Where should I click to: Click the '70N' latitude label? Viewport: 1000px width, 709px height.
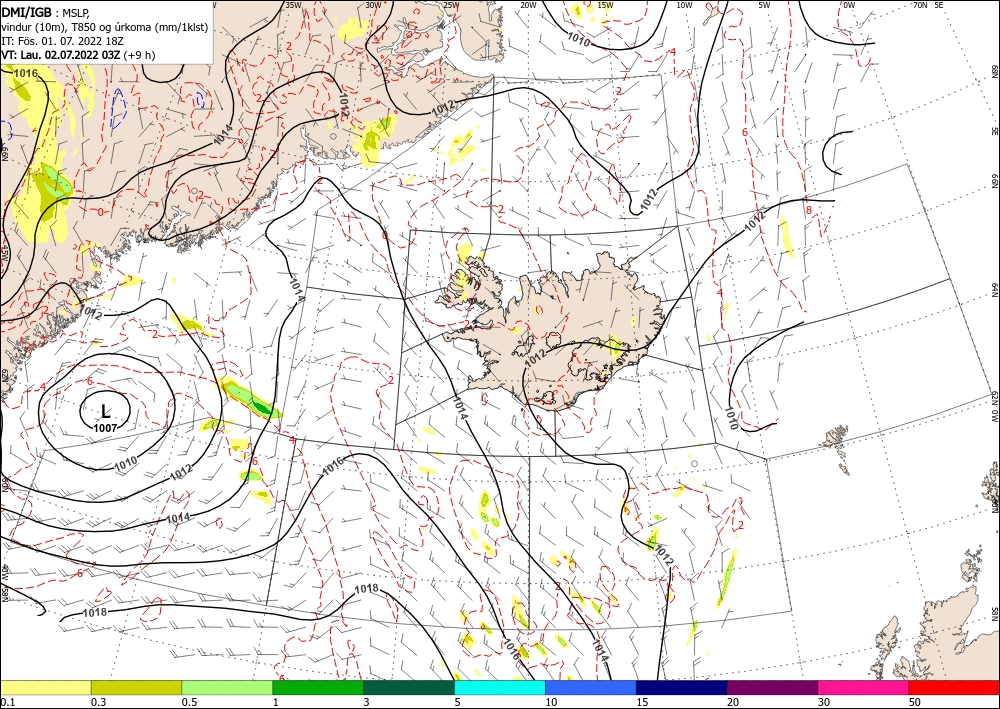tap(920, 5)
